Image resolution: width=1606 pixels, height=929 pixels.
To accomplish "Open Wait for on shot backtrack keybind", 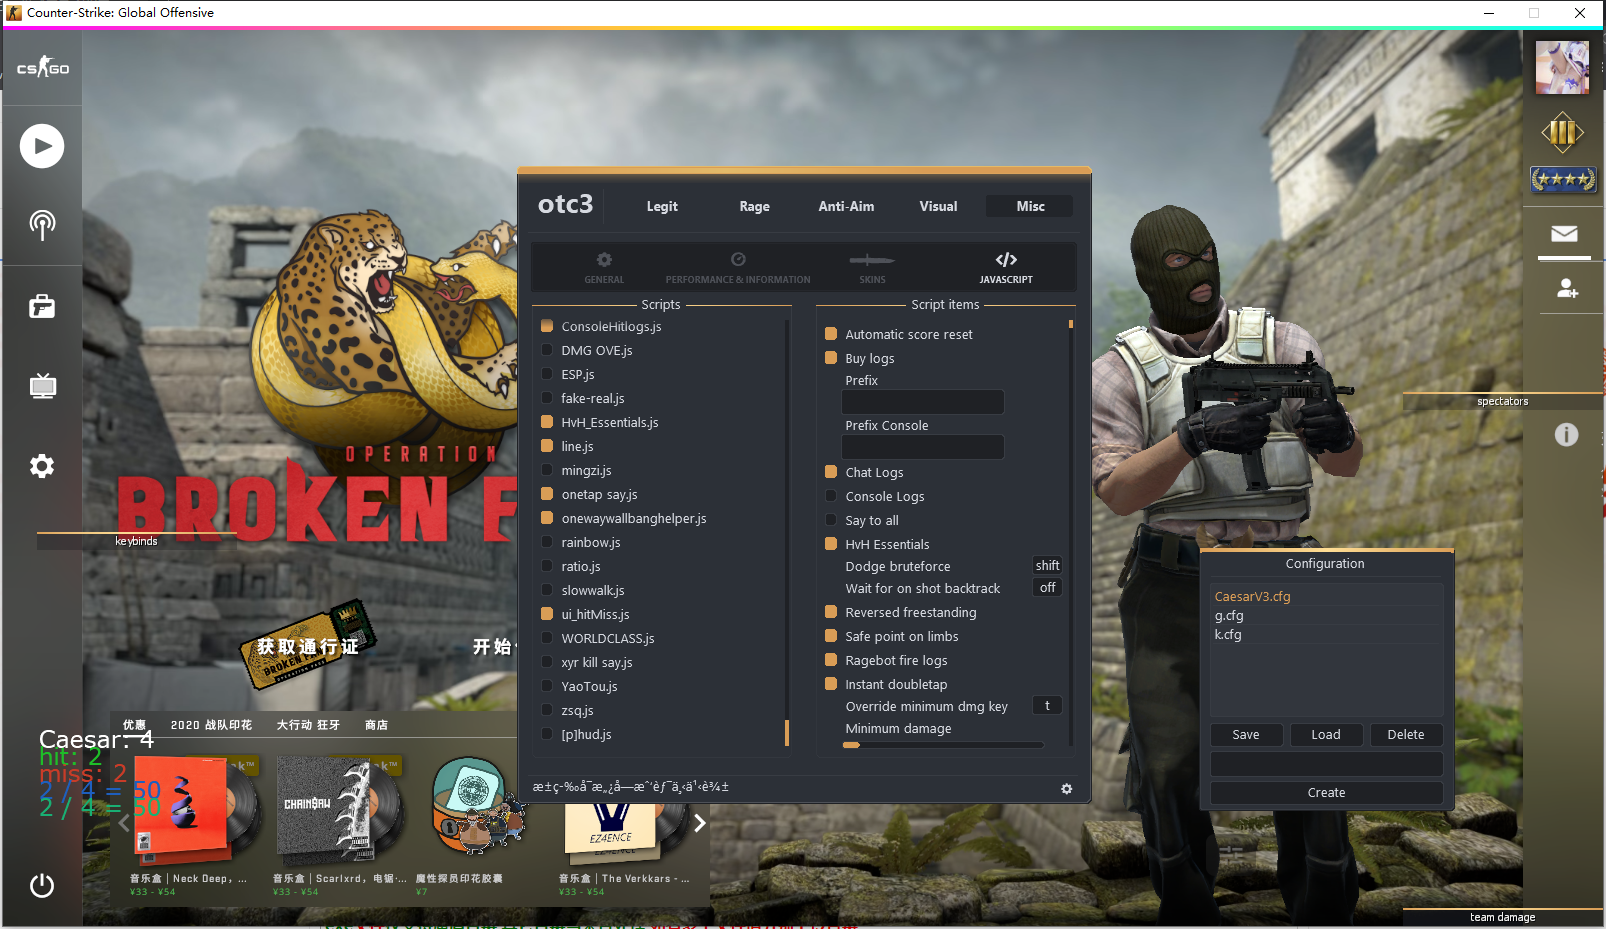I will coord(1047,588).
